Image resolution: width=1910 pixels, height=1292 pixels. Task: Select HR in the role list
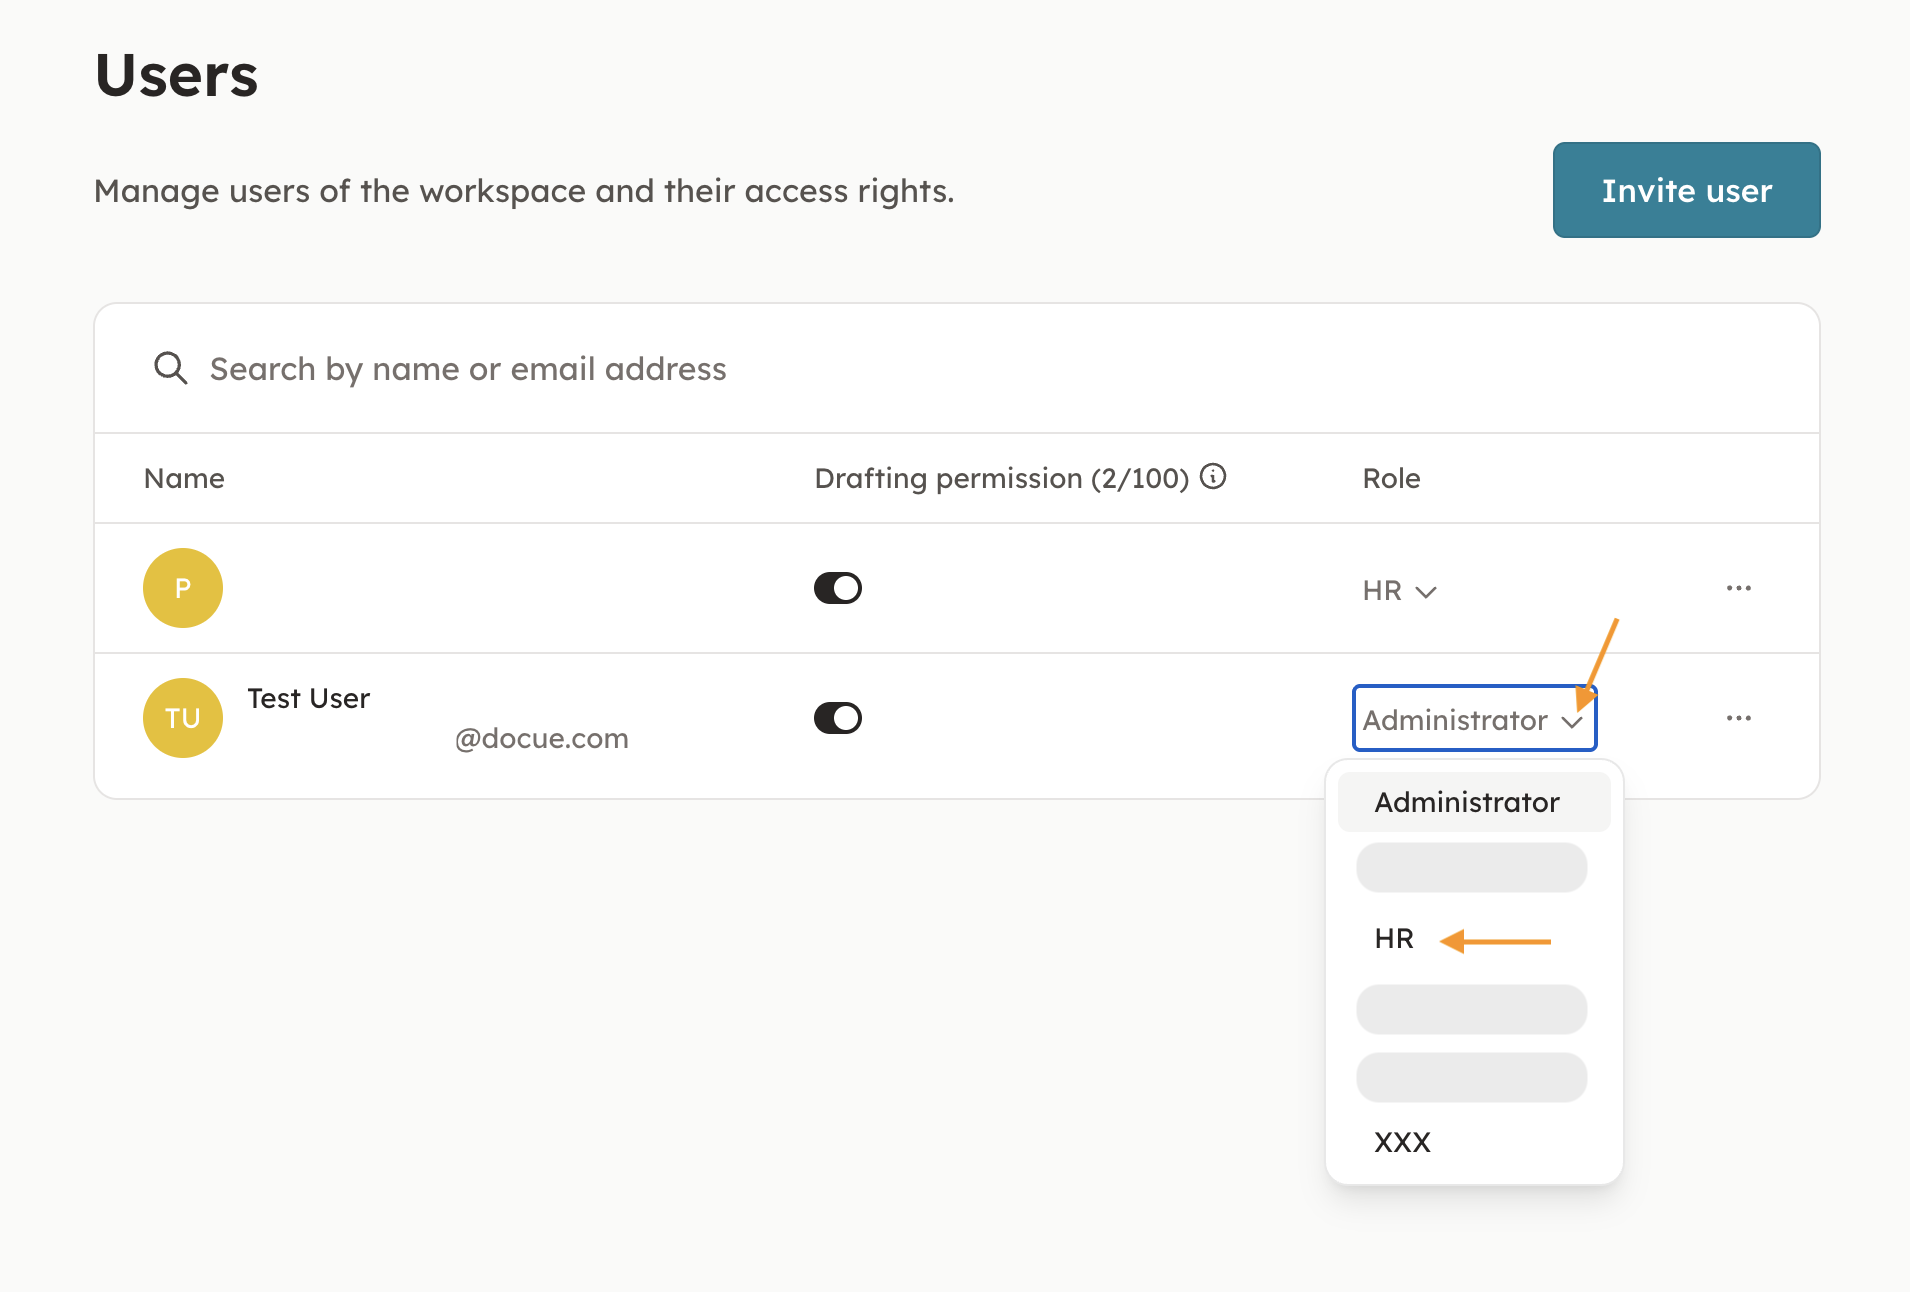click(x=1394, y=939)
